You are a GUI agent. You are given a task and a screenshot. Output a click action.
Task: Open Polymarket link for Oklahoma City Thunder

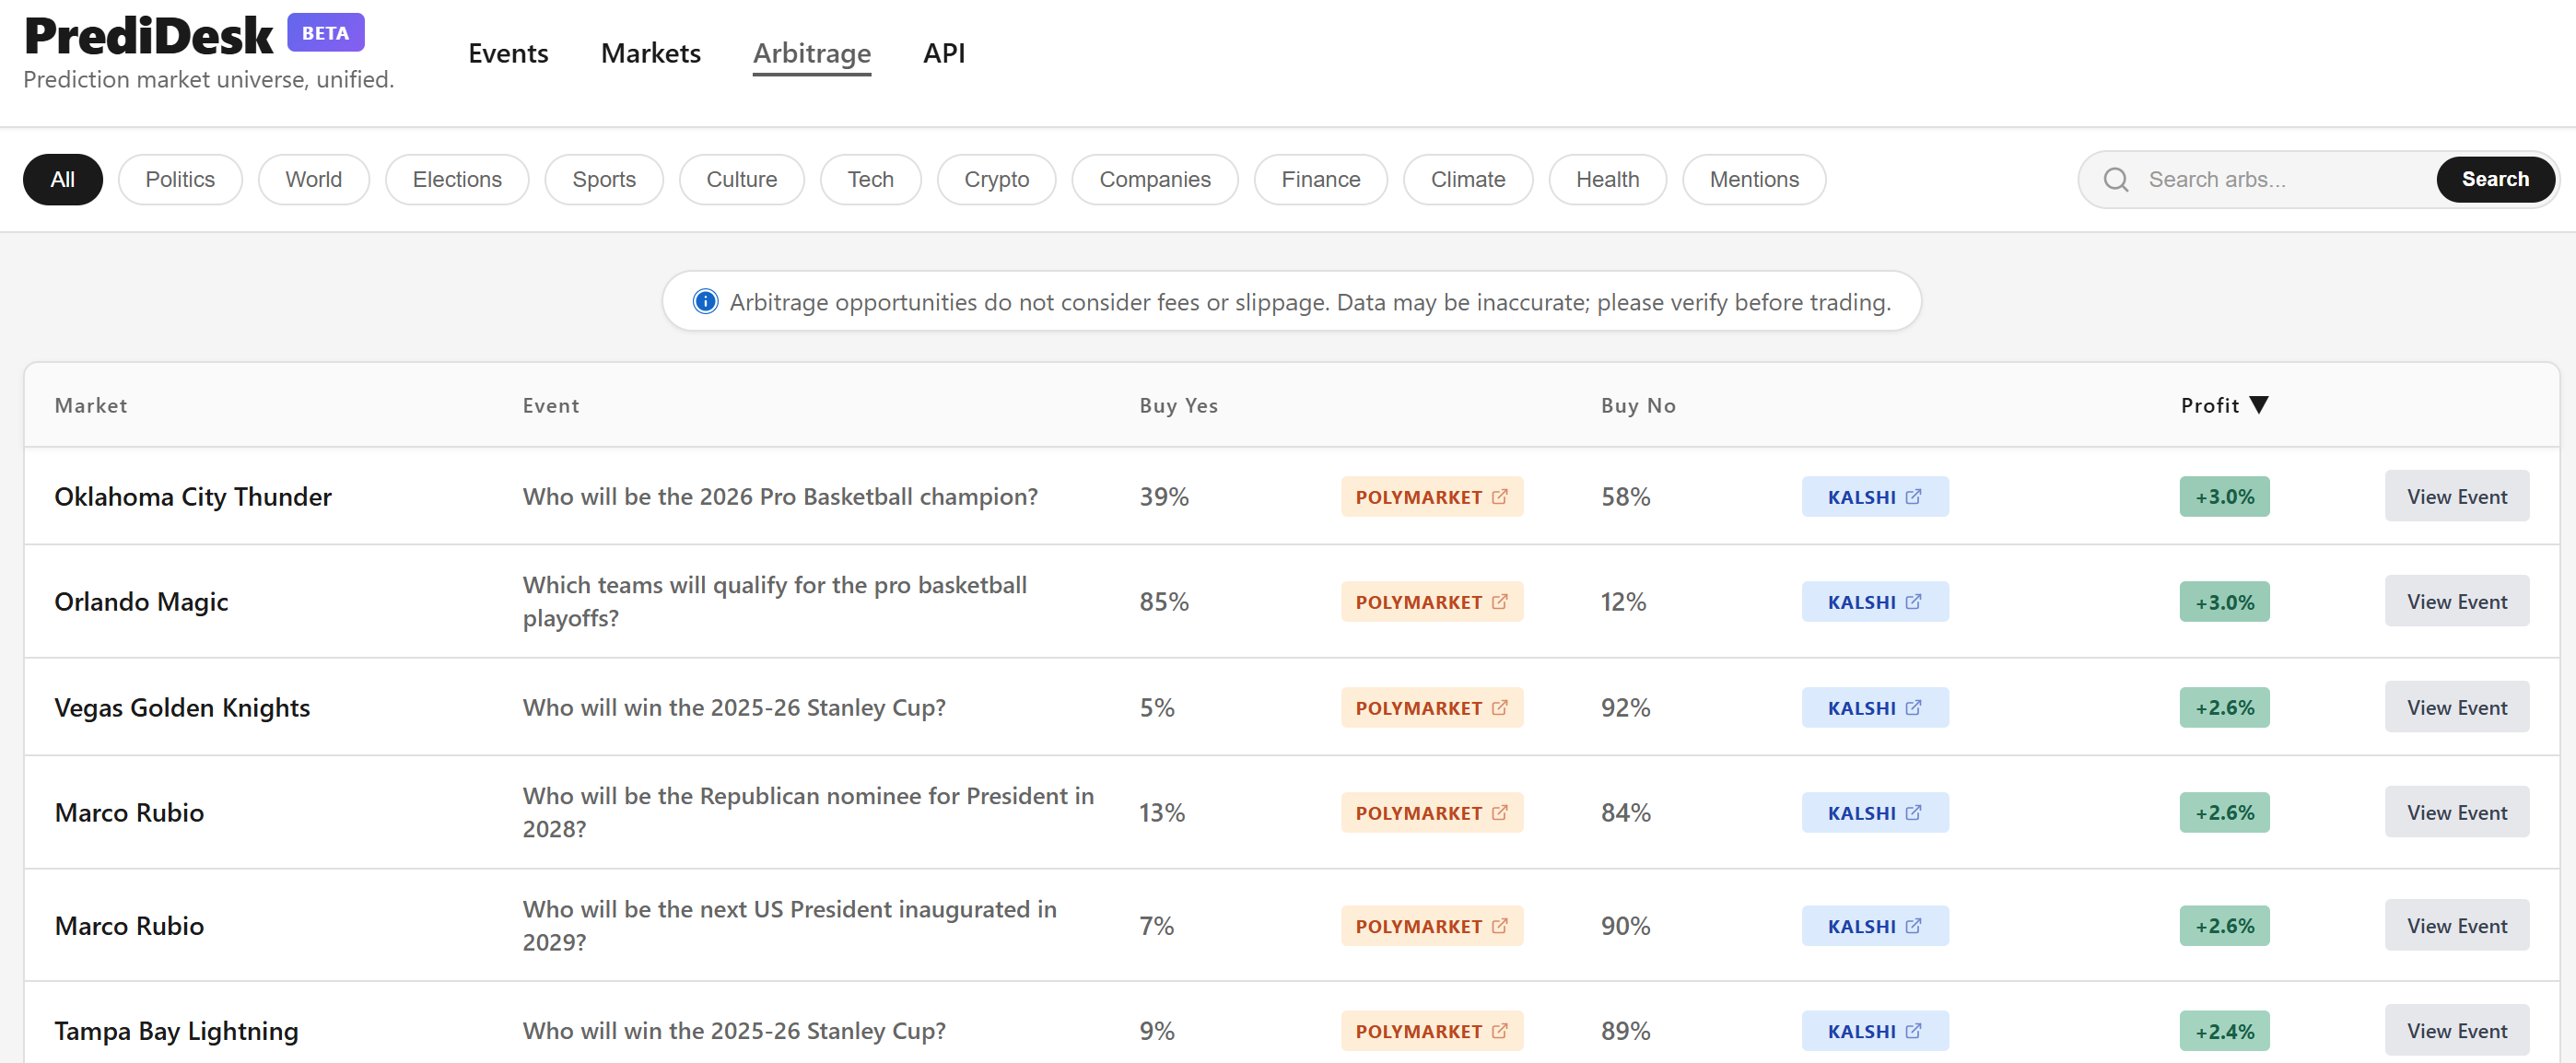point(1431,496)
